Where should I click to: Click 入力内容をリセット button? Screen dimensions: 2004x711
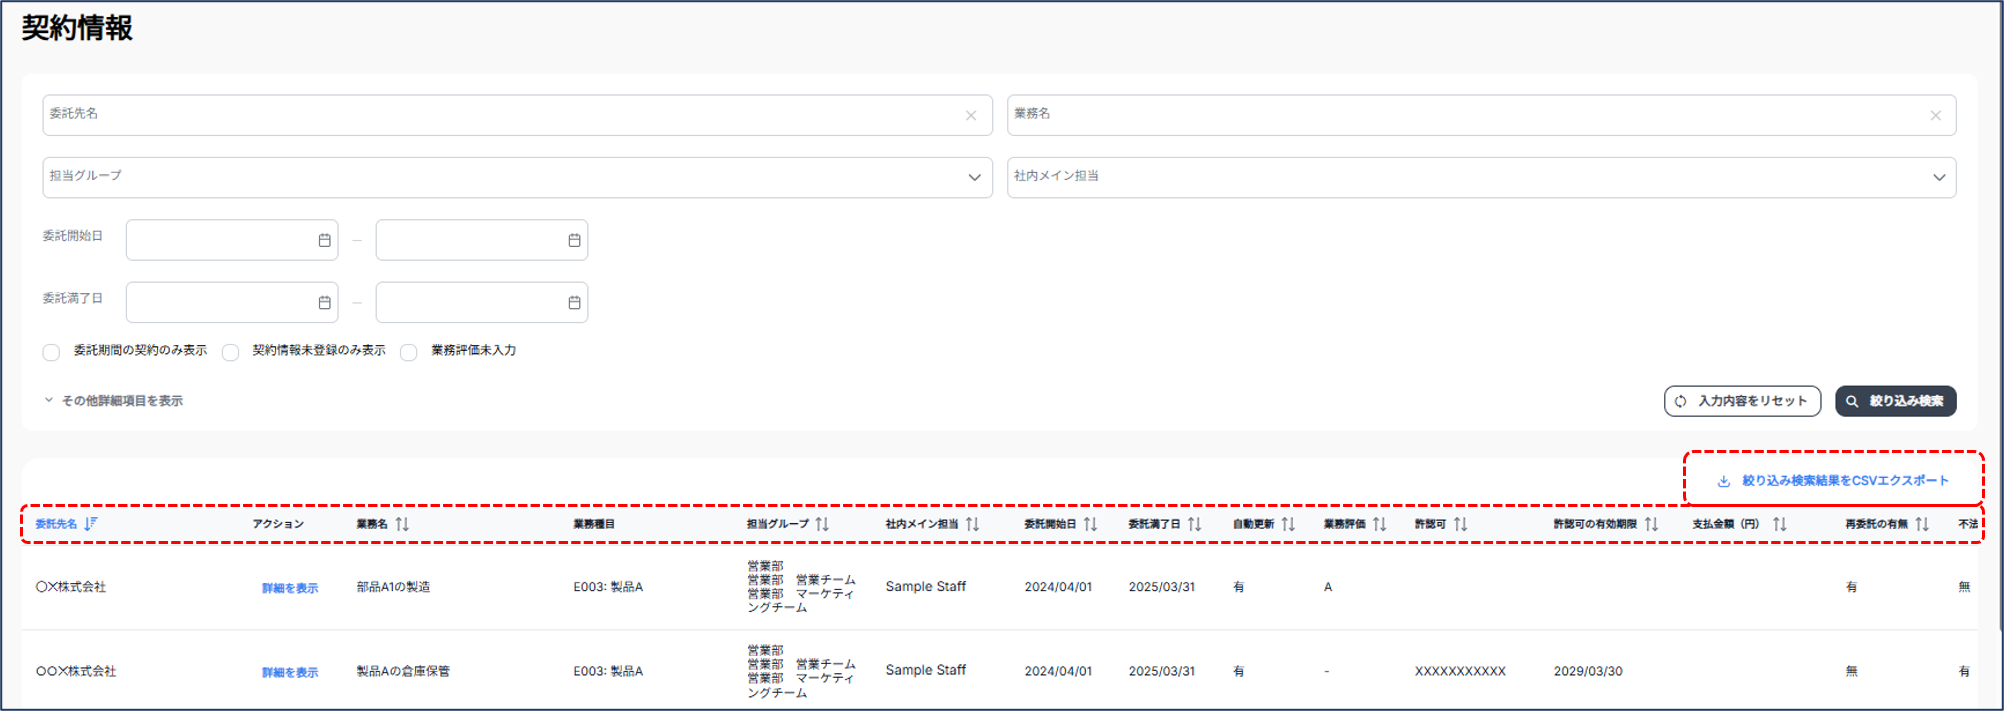(x=1742, y=401)
